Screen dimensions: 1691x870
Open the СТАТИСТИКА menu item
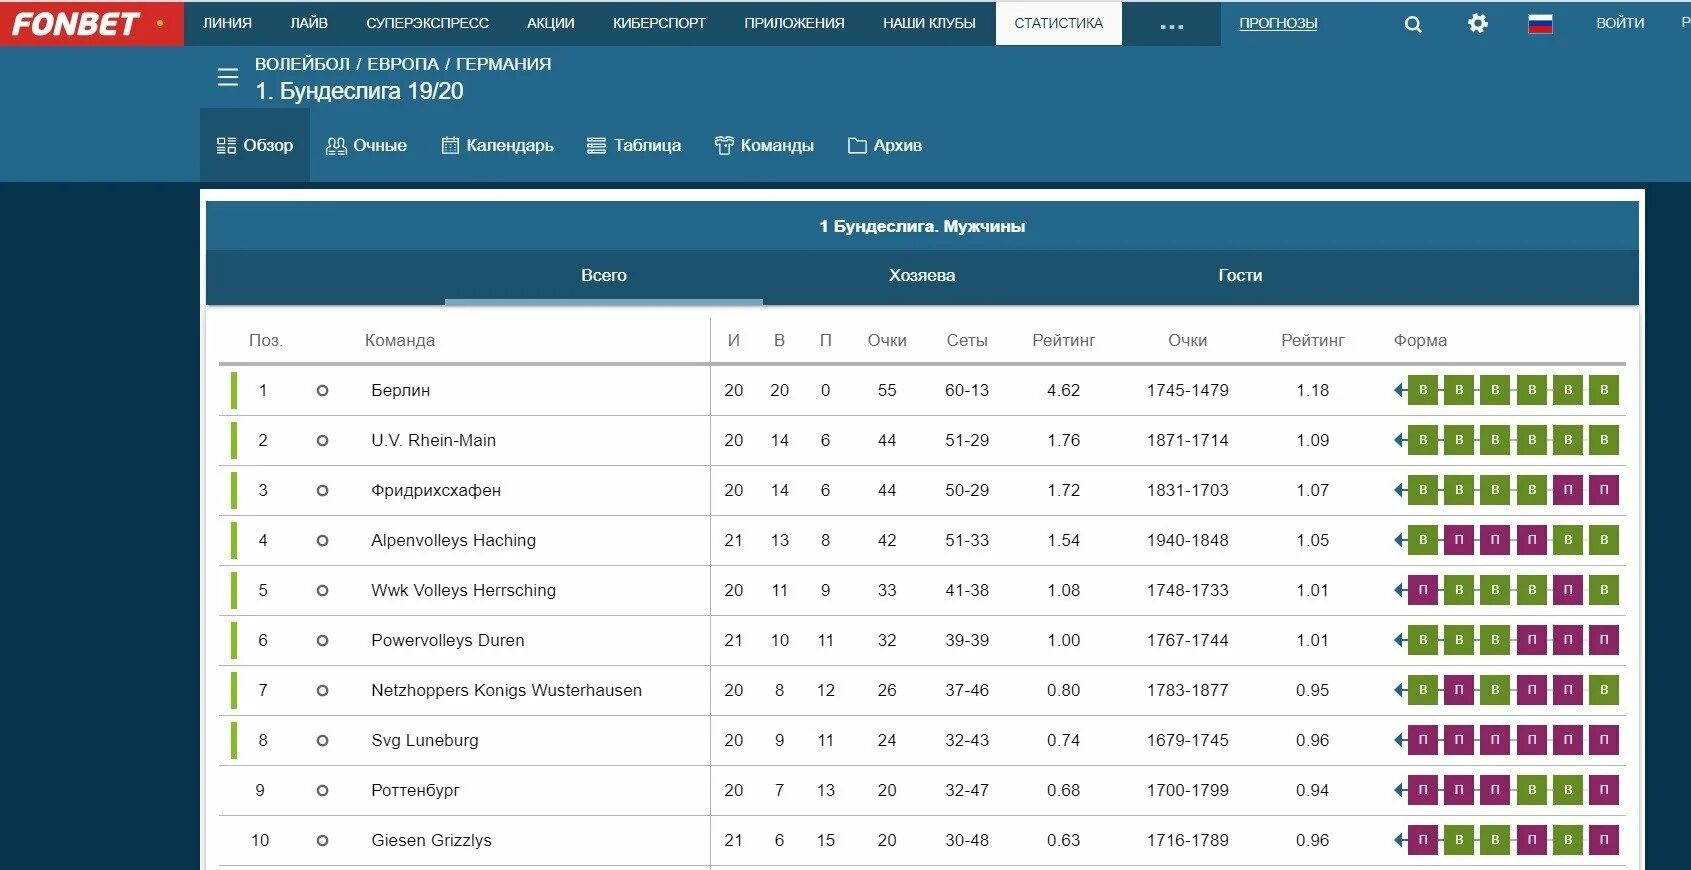pos(1059,23)
